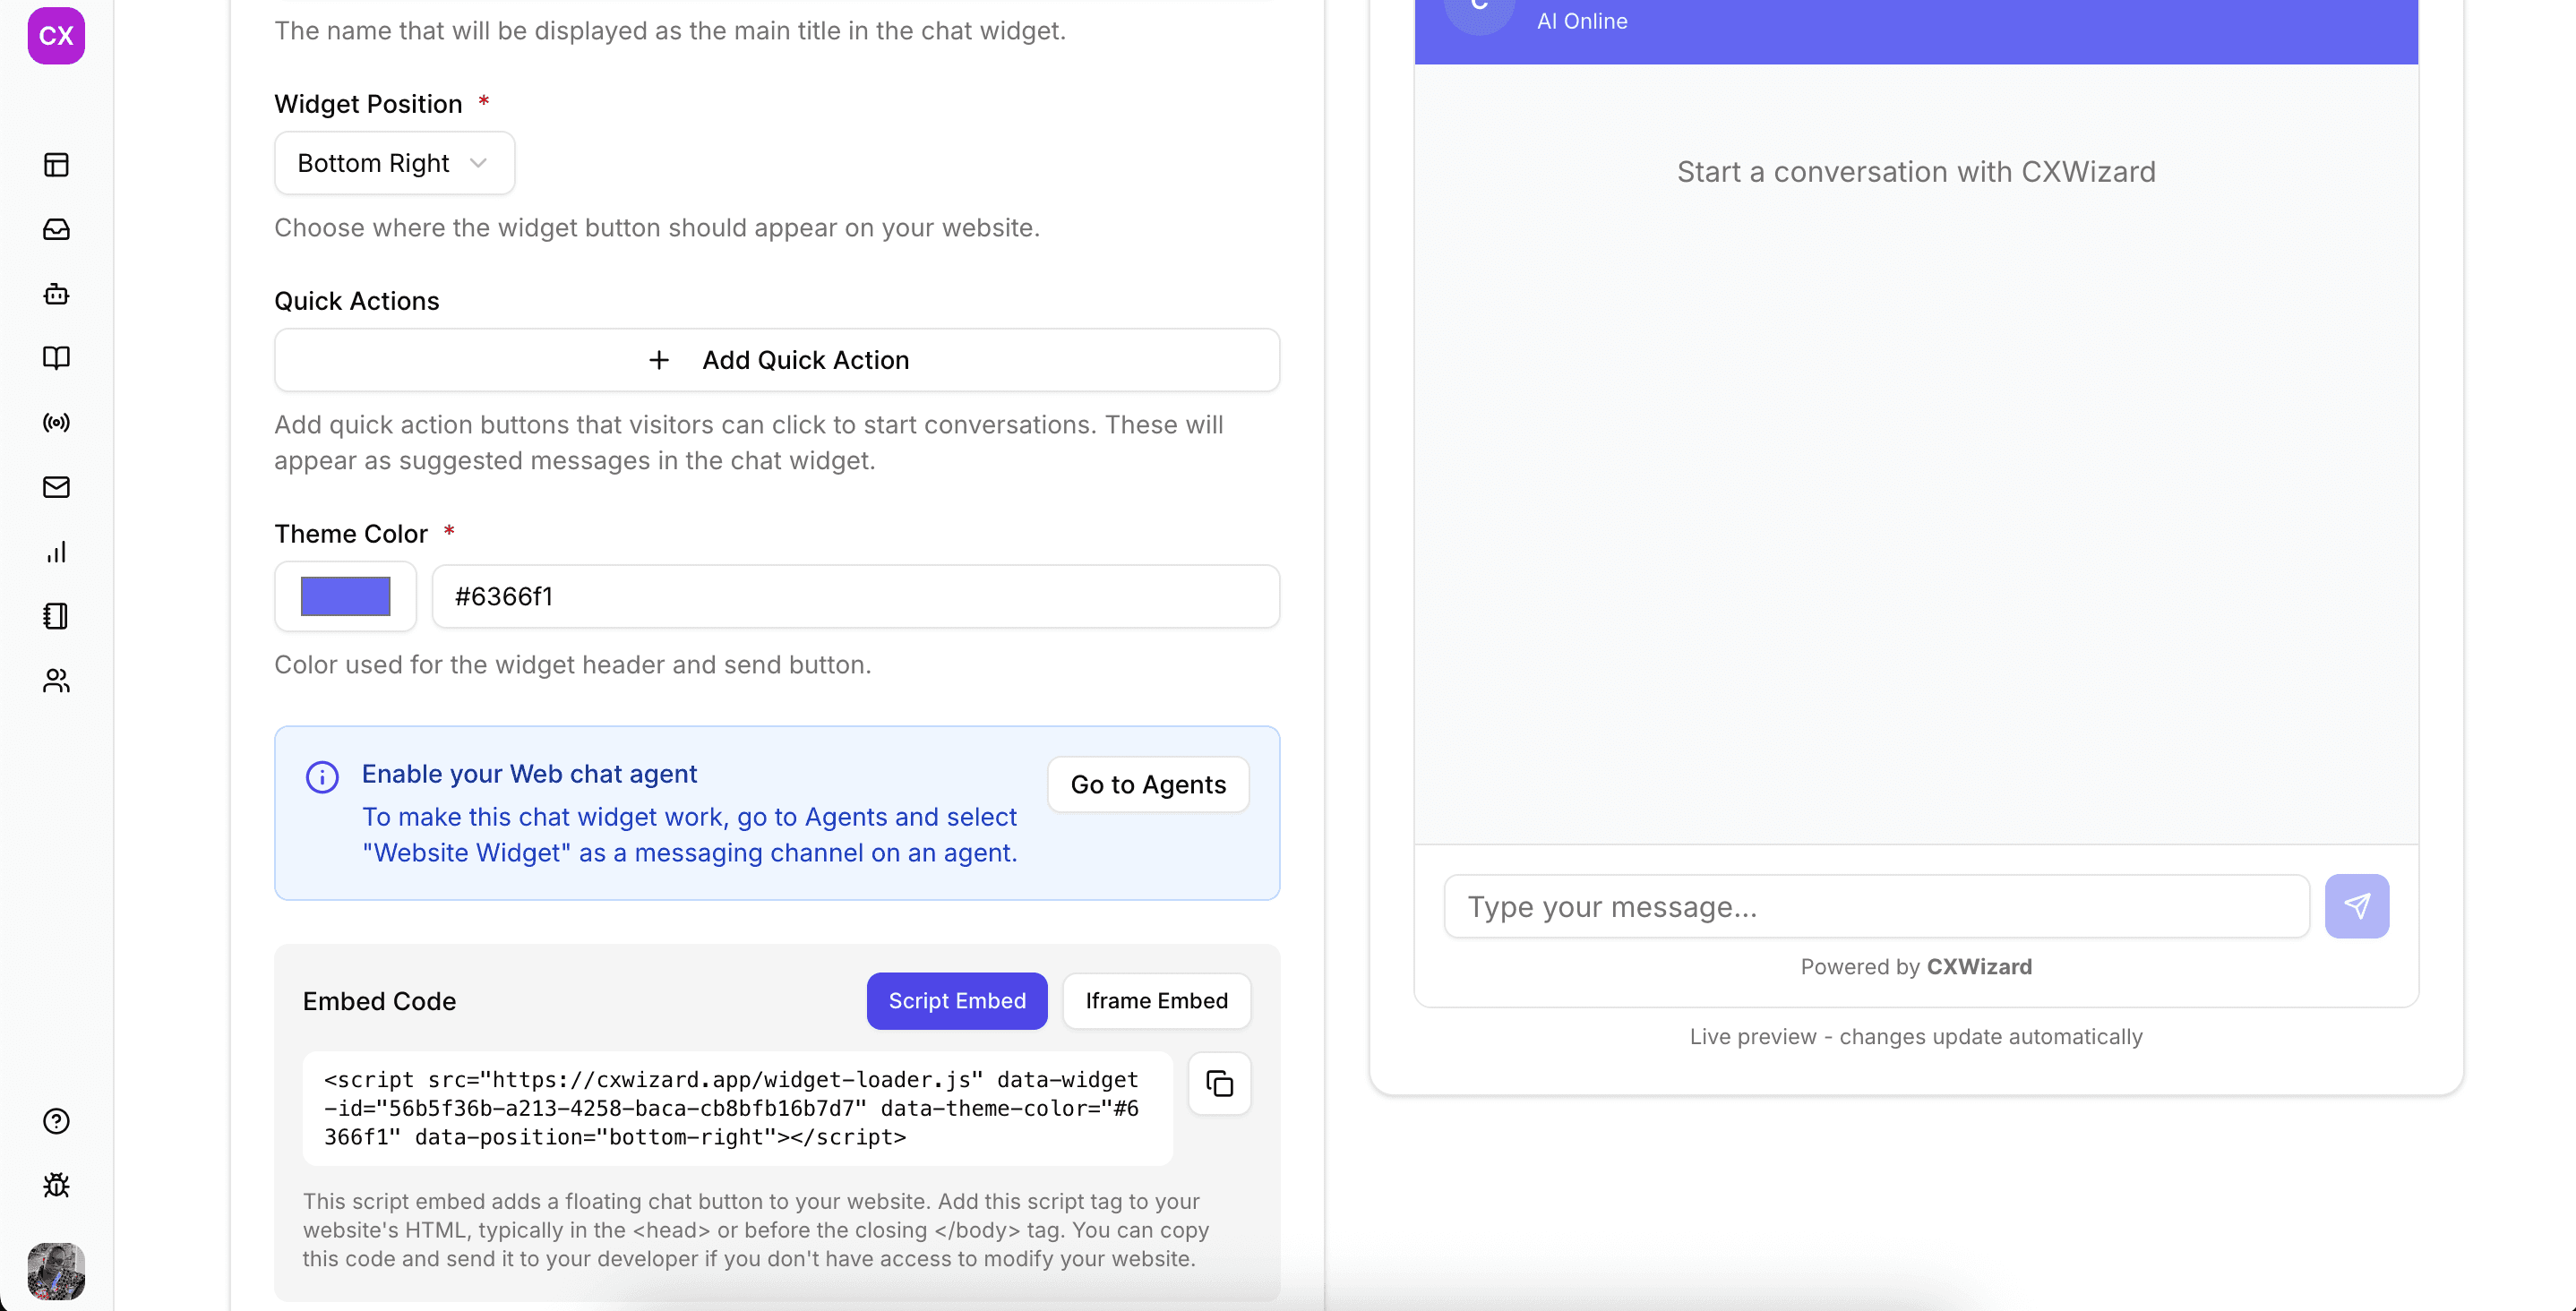
Task: Open the Inbox icon in the sidebar
Action: [x=56, y=229]
